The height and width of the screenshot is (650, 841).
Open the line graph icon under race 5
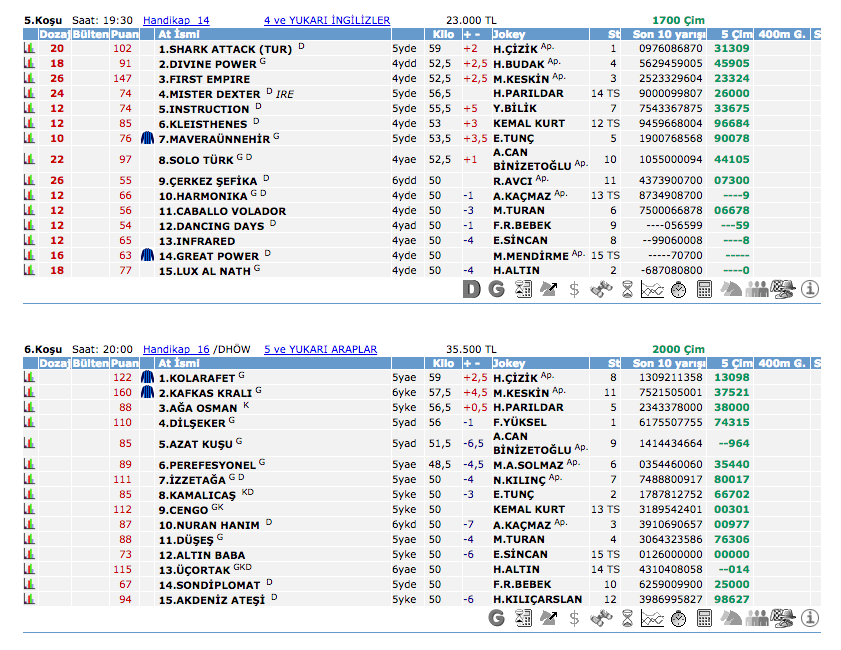coord(652,290)
